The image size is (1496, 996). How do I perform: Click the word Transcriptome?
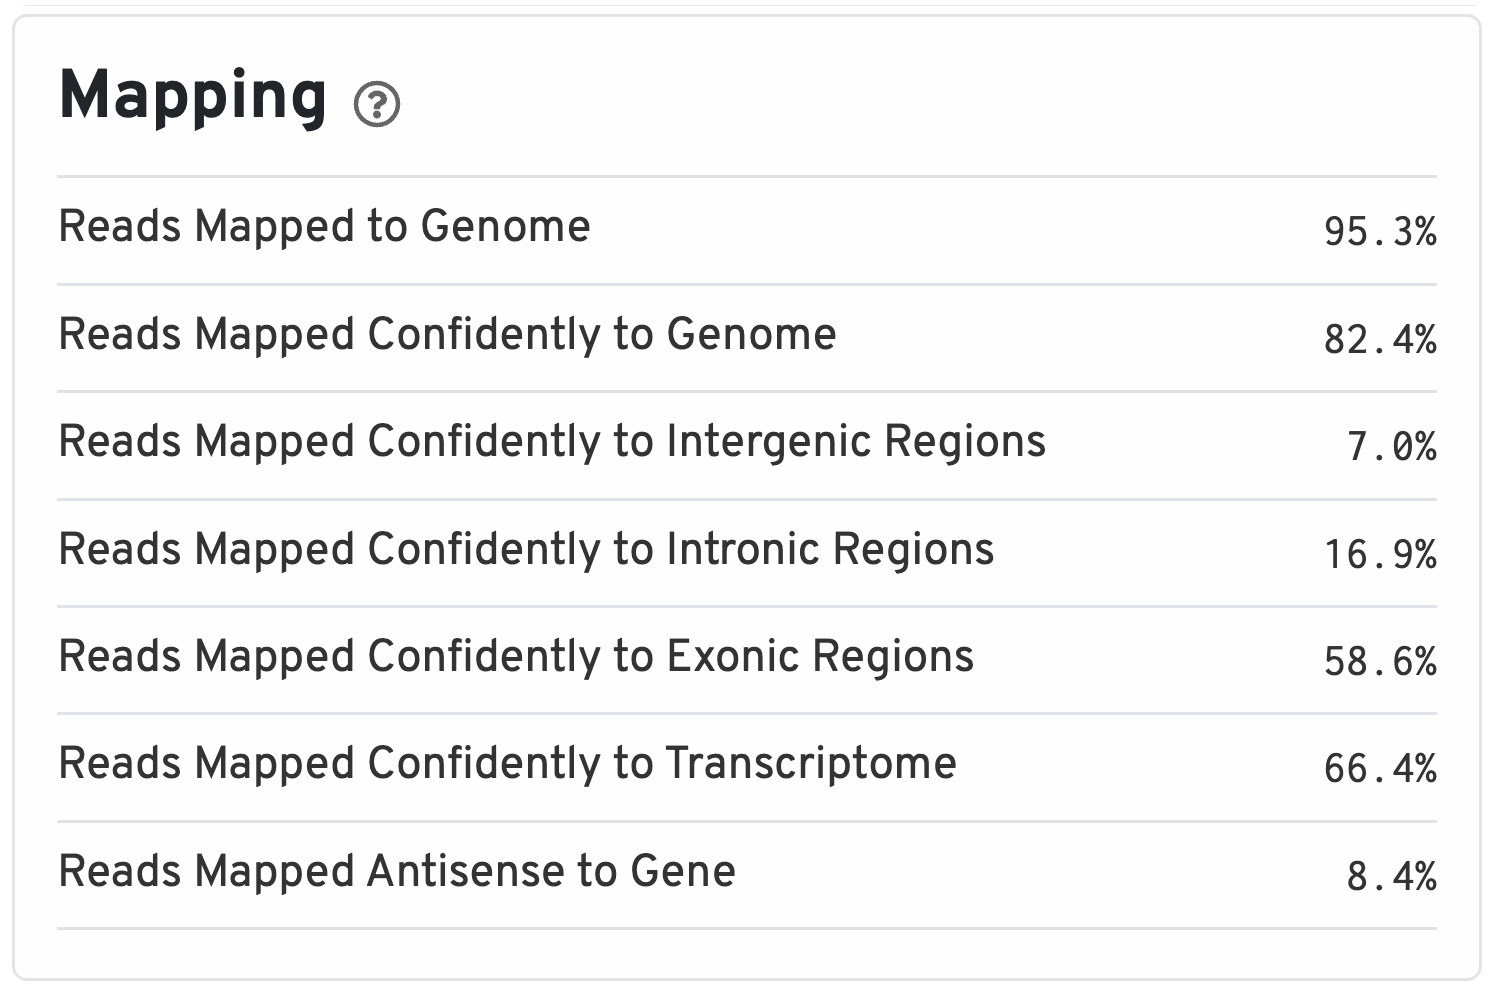(811, 764)
